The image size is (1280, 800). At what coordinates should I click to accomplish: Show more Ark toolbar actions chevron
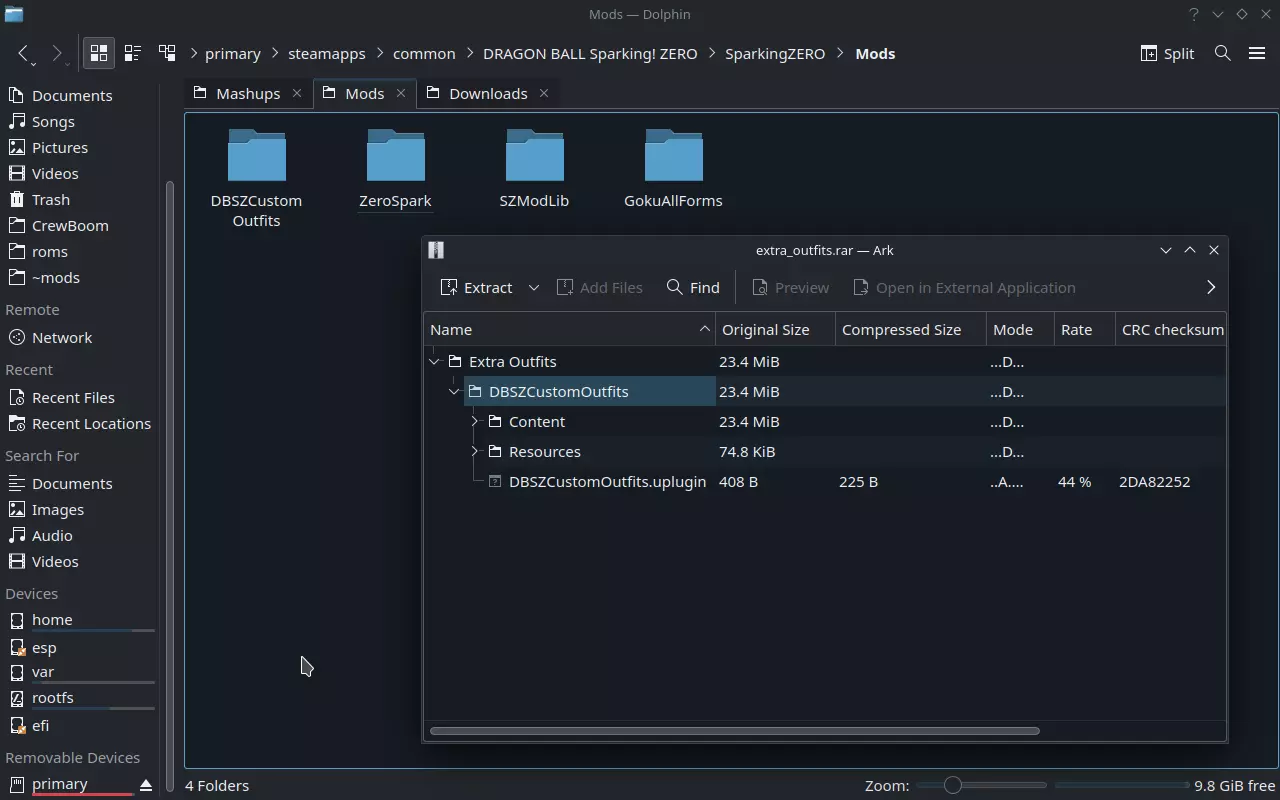point(1211,287)
